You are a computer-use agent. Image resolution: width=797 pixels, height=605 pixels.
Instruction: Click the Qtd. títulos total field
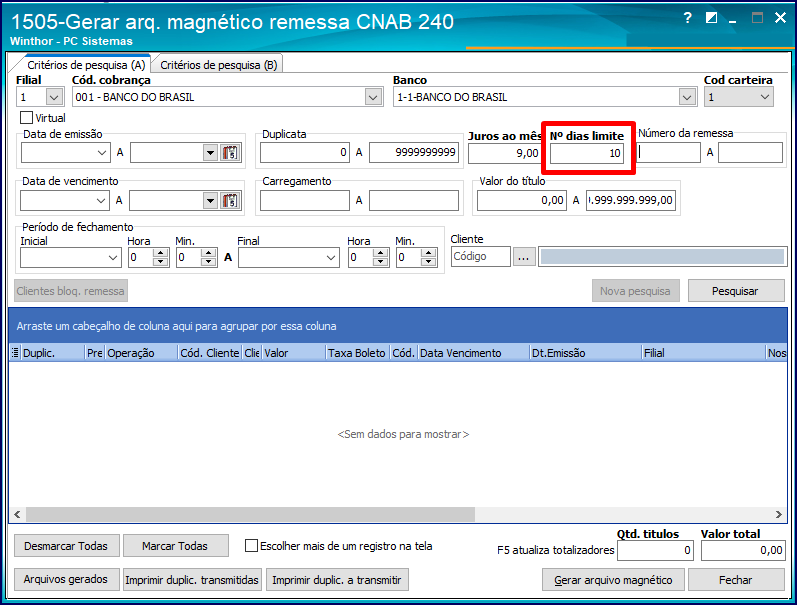click(x=655, y=551)
